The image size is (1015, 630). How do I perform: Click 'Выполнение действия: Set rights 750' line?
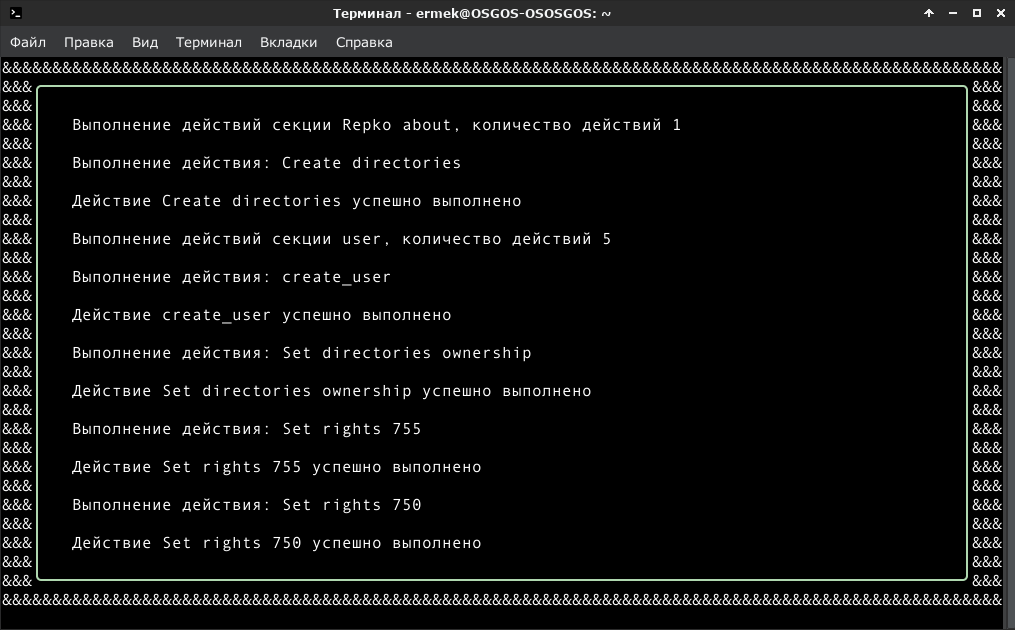click(247, 505)
